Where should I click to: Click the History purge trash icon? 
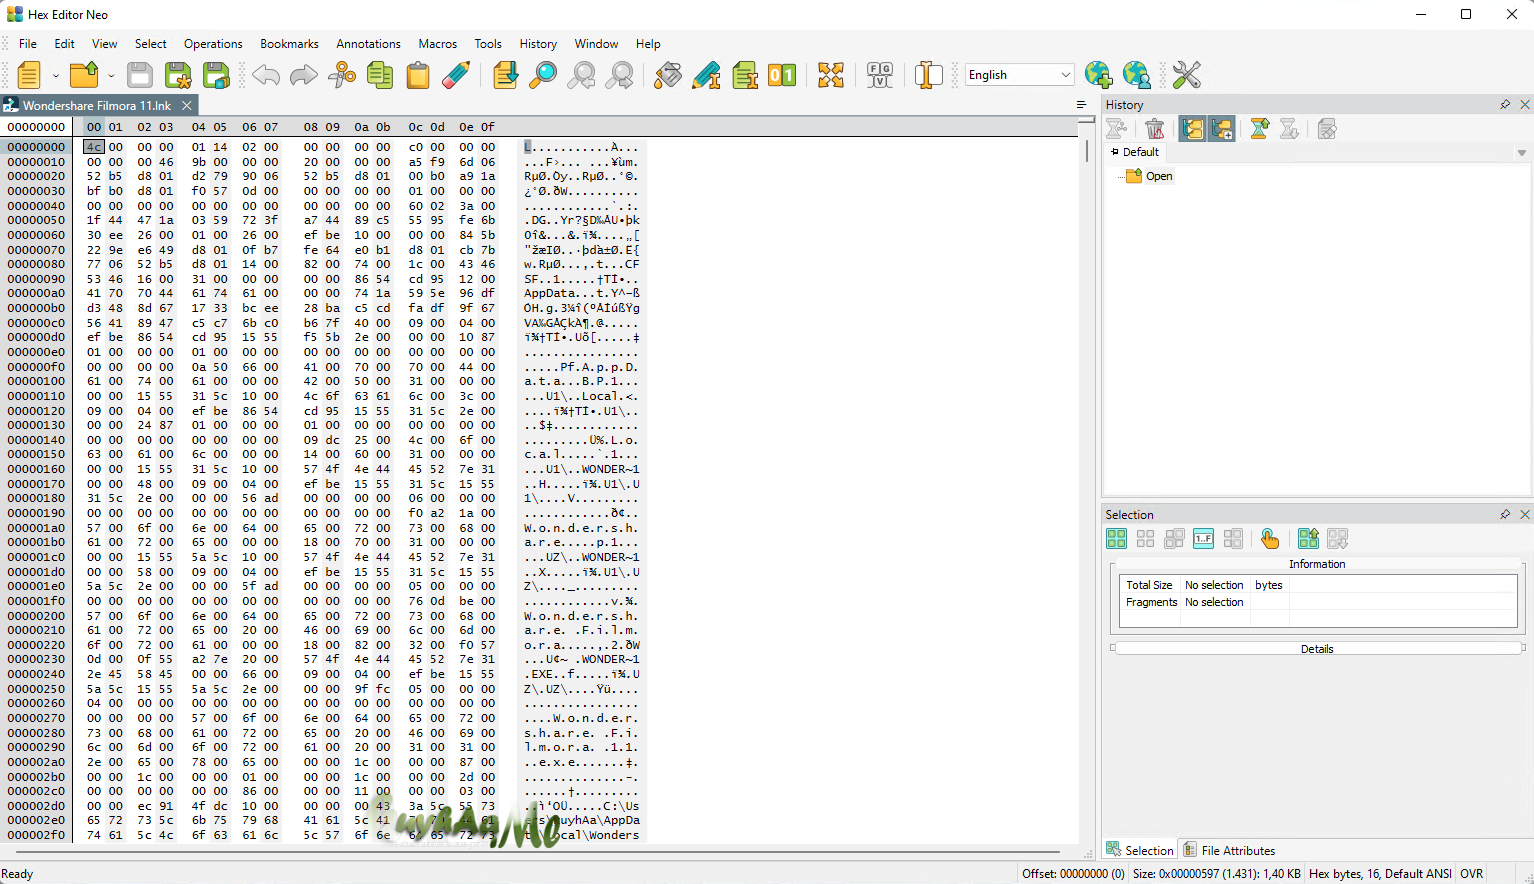tap(1155, 129)
